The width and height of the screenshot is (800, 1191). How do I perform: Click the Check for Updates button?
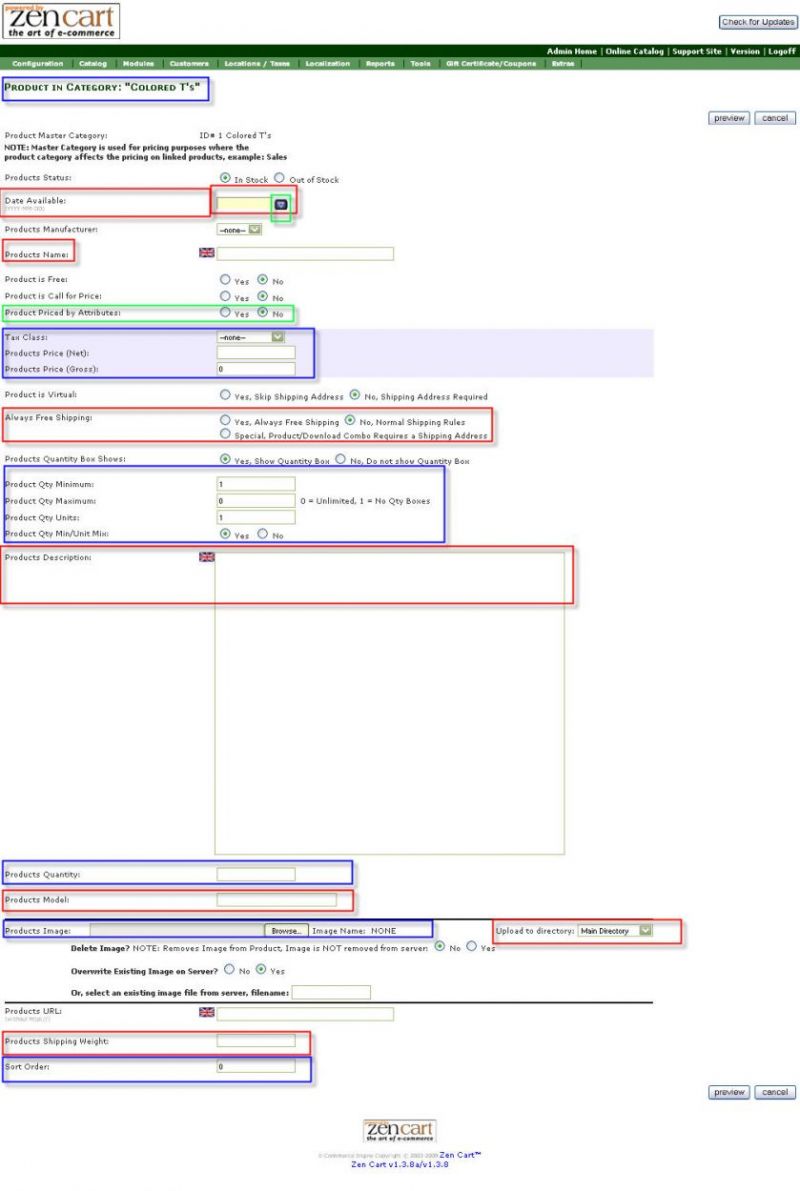pos(758,22)
